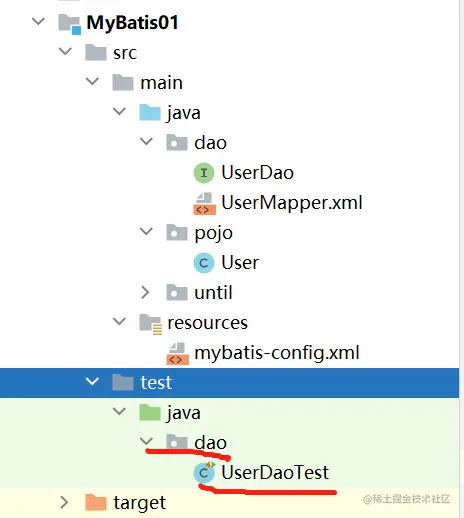Click the resources folder icon

pyautogui.click(x=150, y=324)
